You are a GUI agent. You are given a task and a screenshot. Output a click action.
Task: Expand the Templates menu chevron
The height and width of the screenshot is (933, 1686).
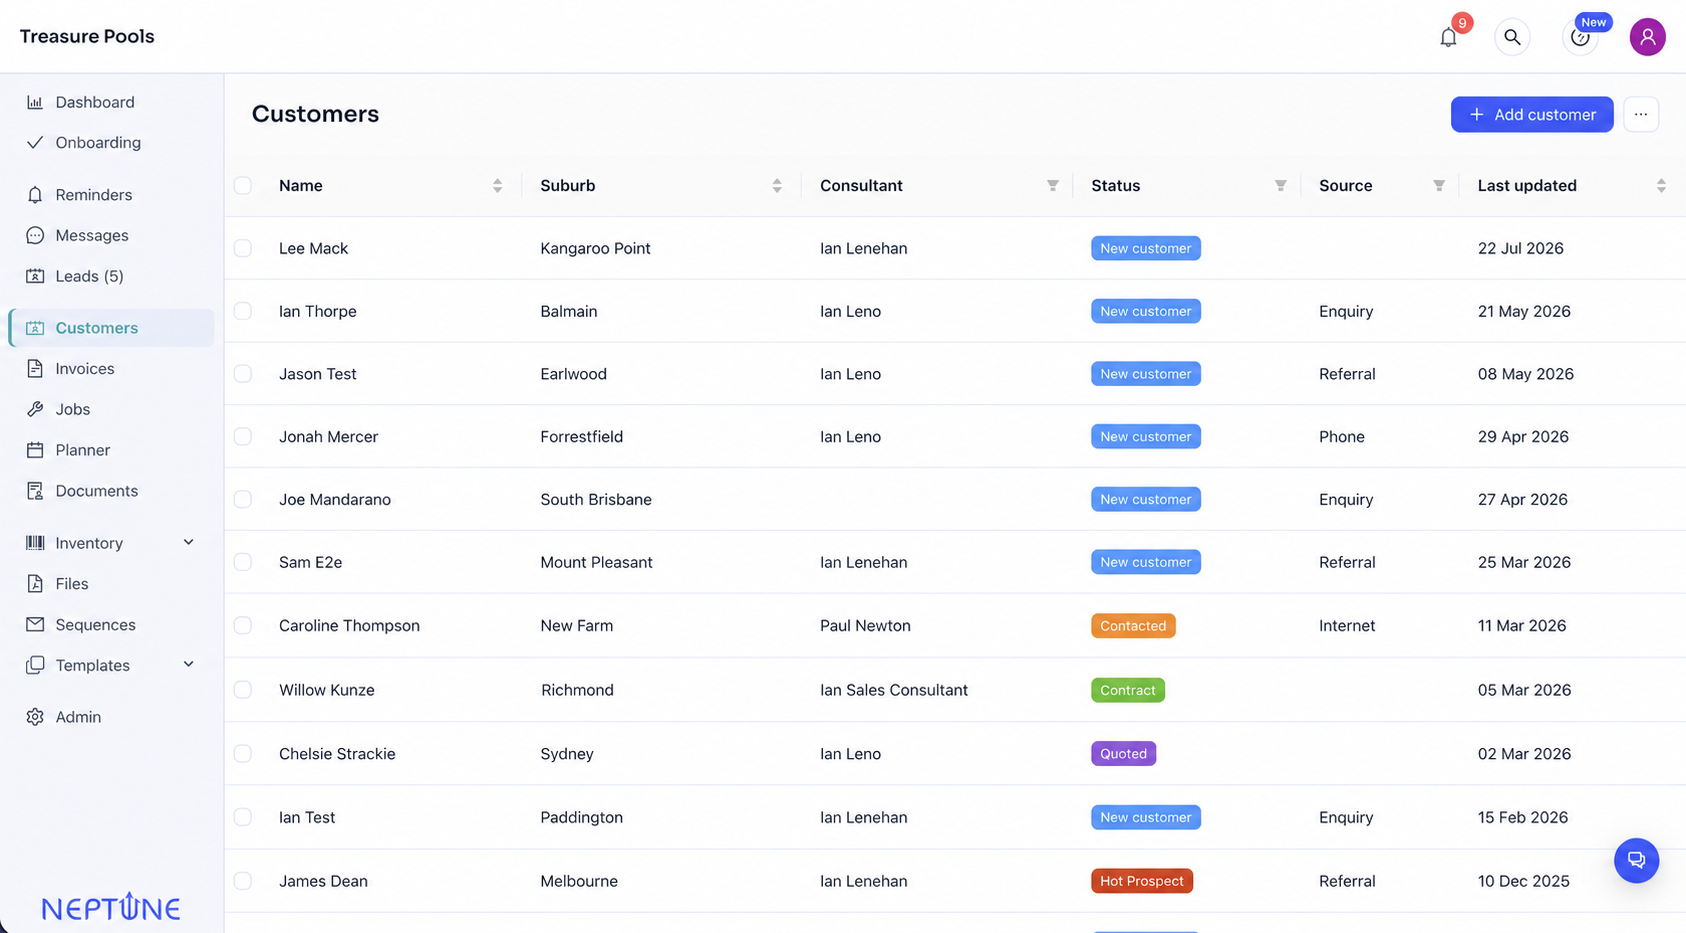pyautogui.click(x=188, y=664)
